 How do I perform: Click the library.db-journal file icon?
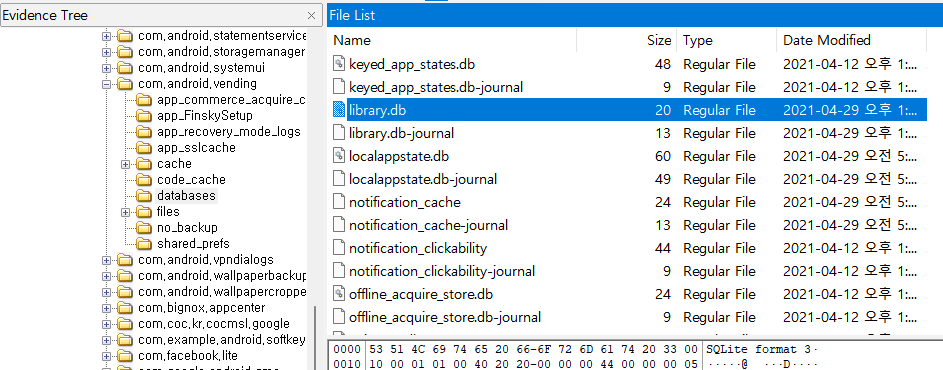tap(339, 133)
